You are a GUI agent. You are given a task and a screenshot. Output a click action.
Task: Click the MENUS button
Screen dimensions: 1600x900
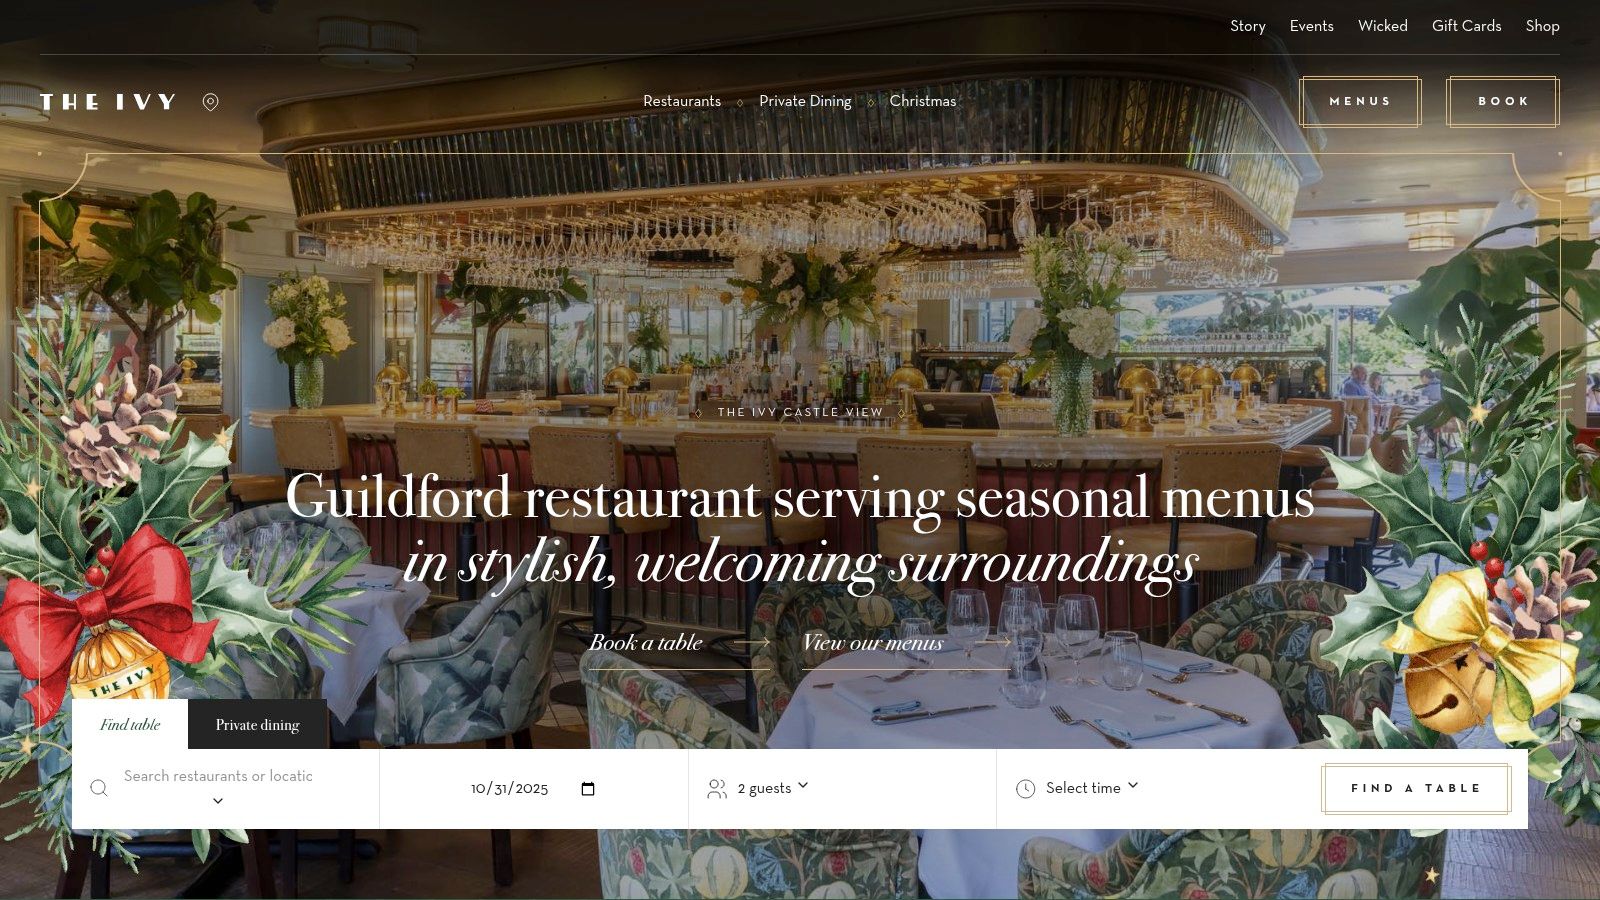click(1360, 102)
